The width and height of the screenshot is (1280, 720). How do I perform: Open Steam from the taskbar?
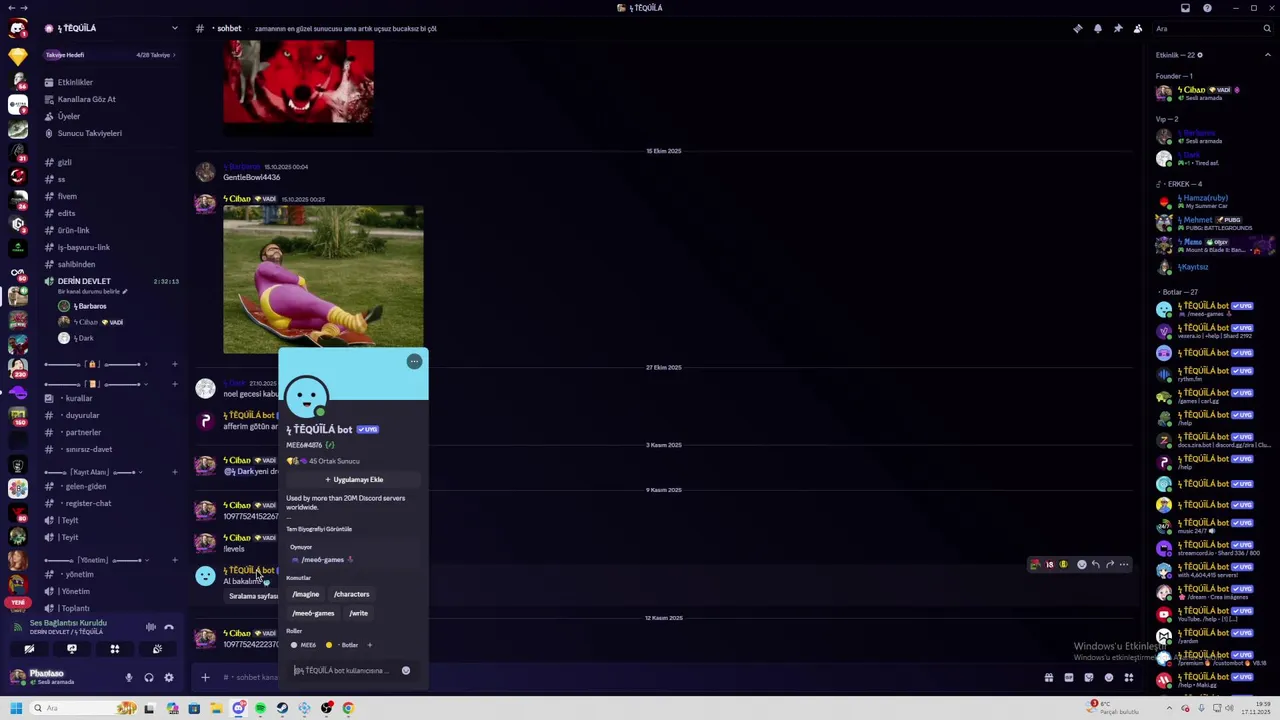tap(282, 708)
